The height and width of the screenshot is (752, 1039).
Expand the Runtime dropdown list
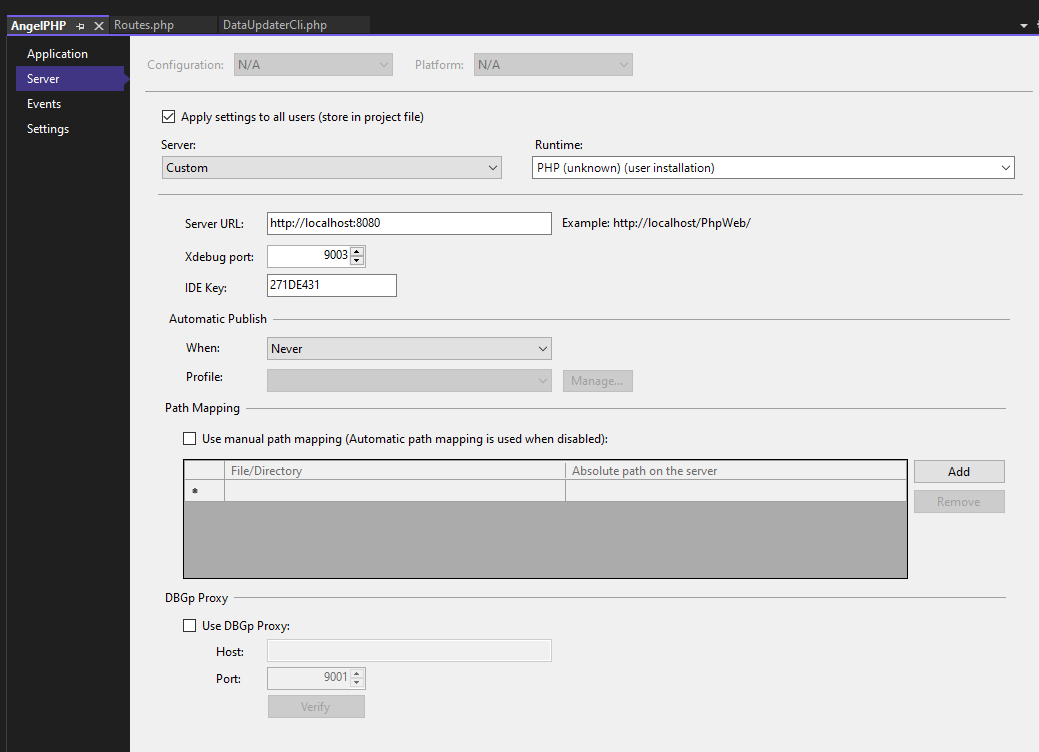tap(773, 168)
